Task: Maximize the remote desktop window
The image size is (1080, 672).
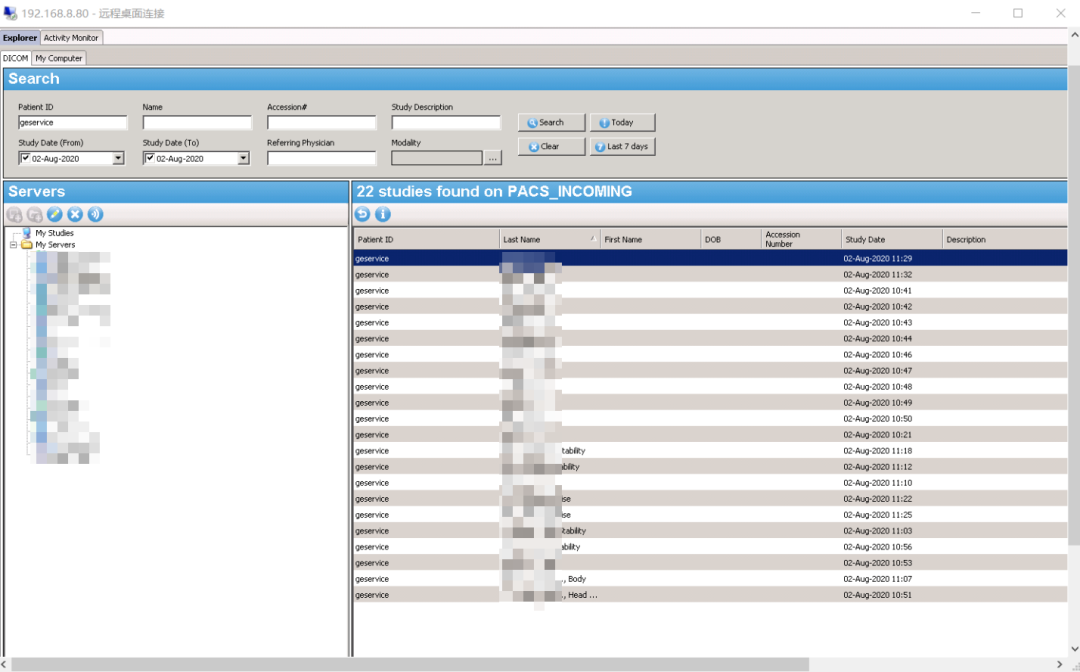Action: [x=1017, y=13]
